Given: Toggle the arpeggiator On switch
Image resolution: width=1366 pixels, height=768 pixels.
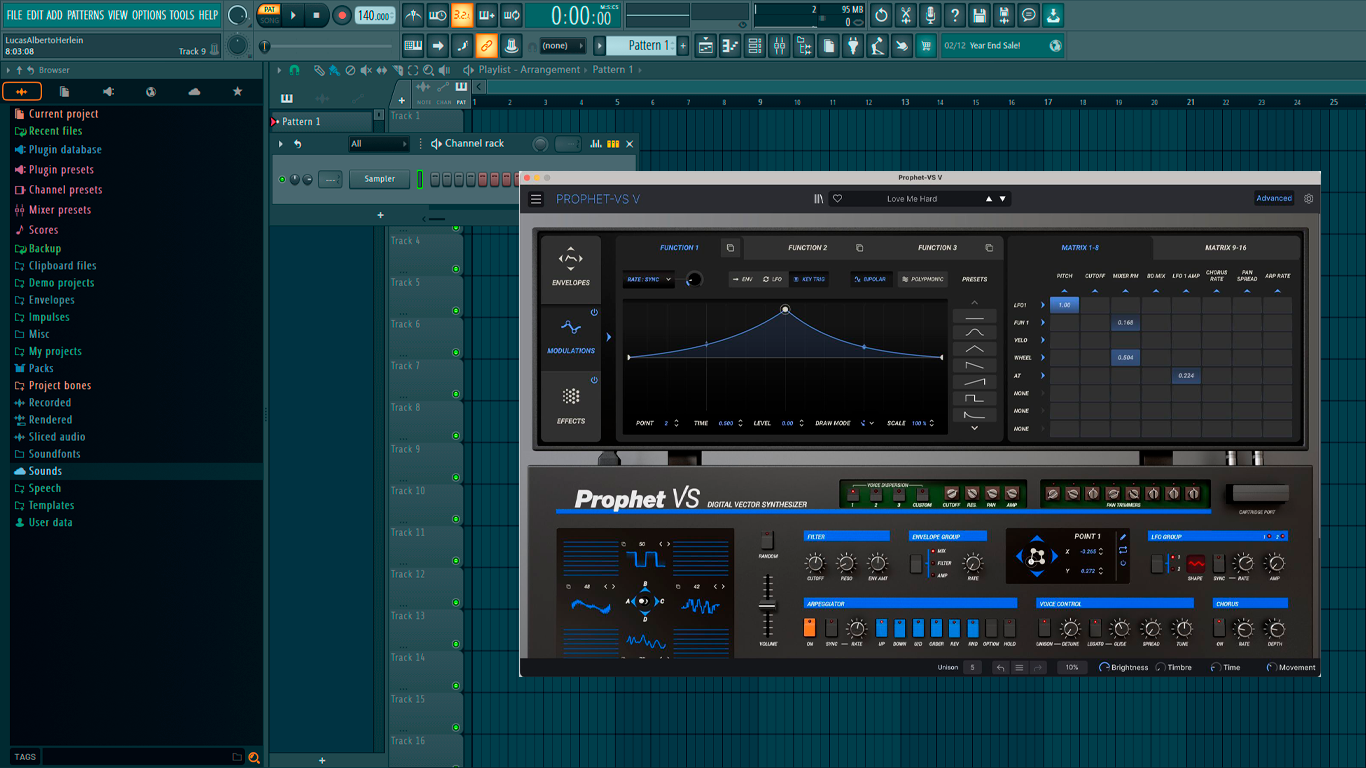Looking at the screenshot, I should pyautogui.click(x=810, y=628).
